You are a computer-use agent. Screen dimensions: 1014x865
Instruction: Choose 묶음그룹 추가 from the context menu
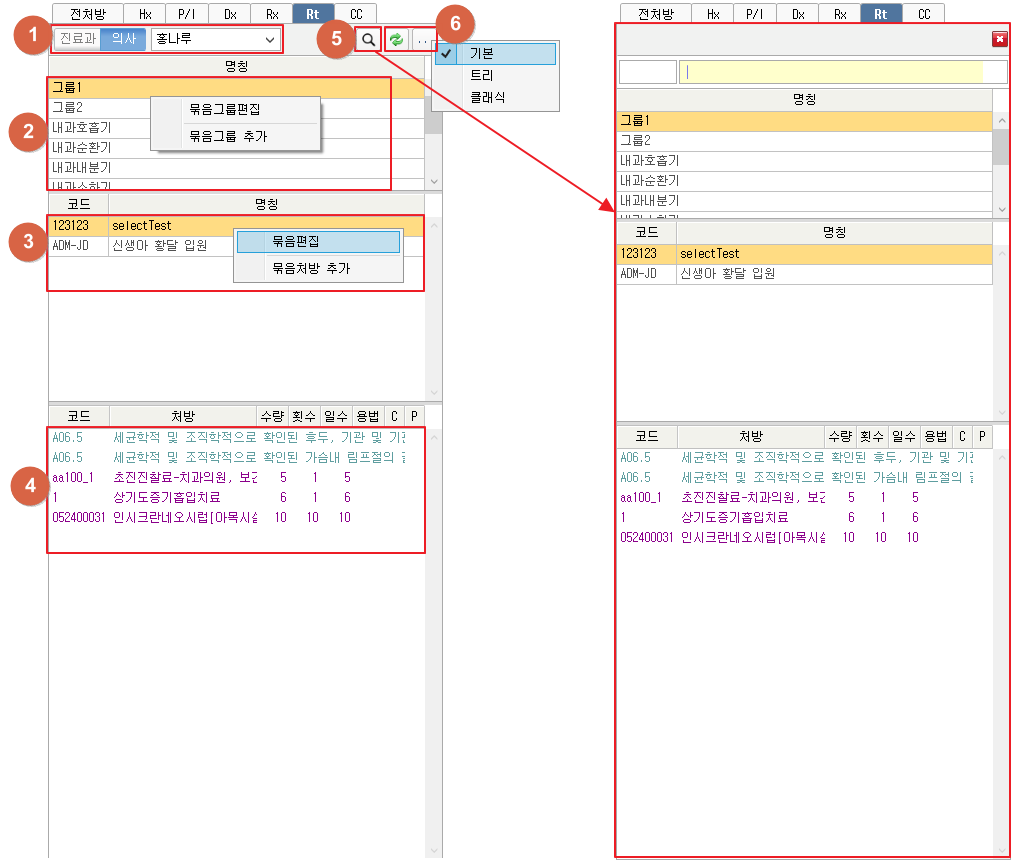point(228,136)
